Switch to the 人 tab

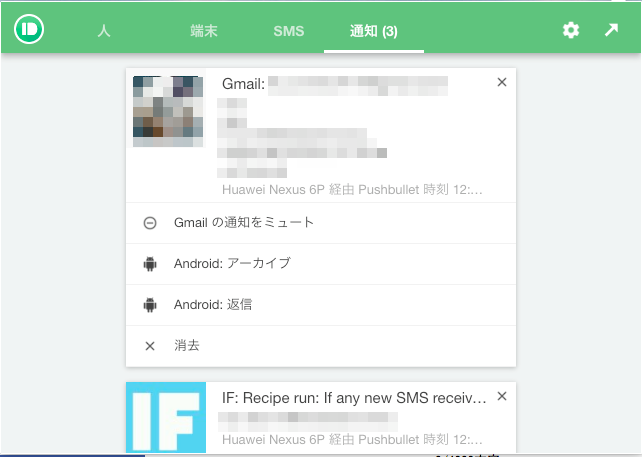pos(104,31)
